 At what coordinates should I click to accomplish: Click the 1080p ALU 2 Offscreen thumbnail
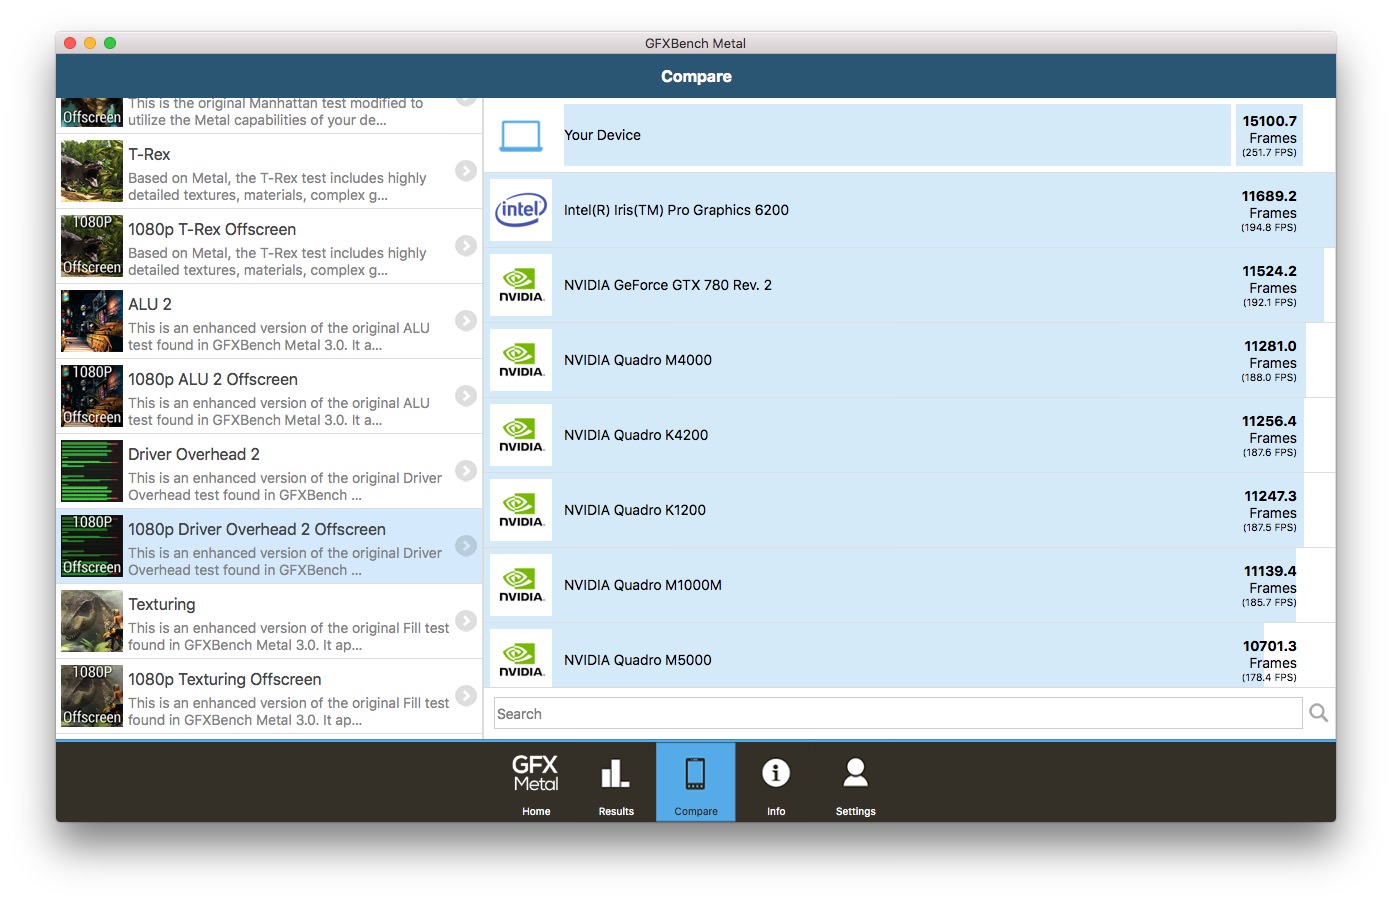92,396
